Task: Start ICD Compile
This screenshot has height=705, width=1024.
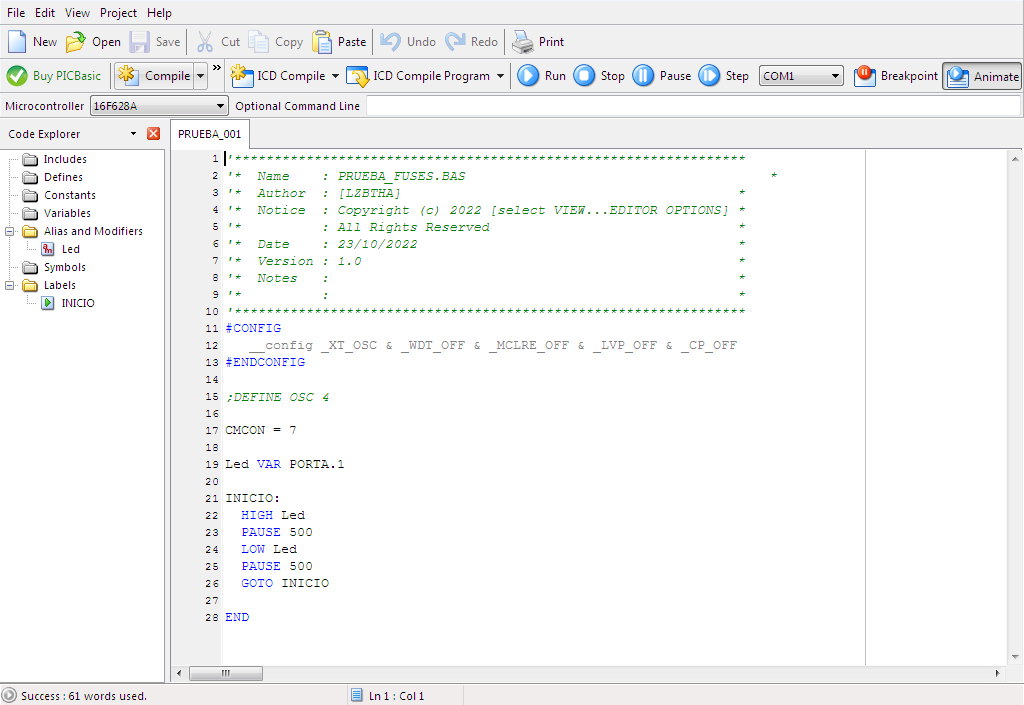Action: [278, 76]
